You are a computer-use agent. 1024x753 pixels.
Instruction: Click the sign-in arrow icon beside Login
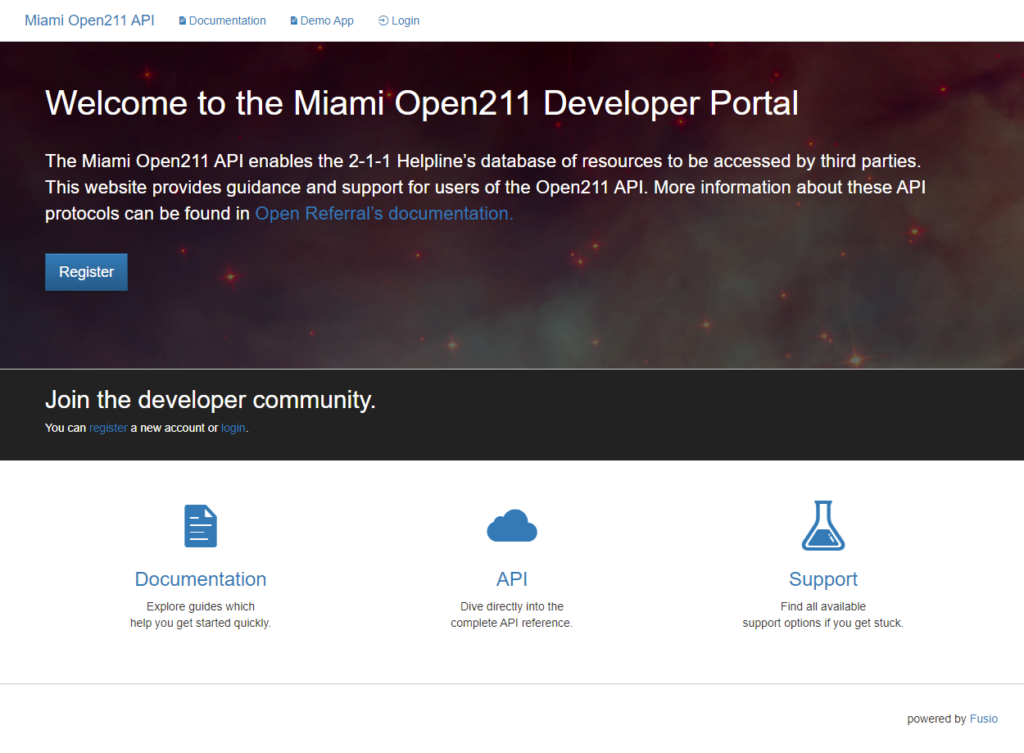(x=383, y=21)
